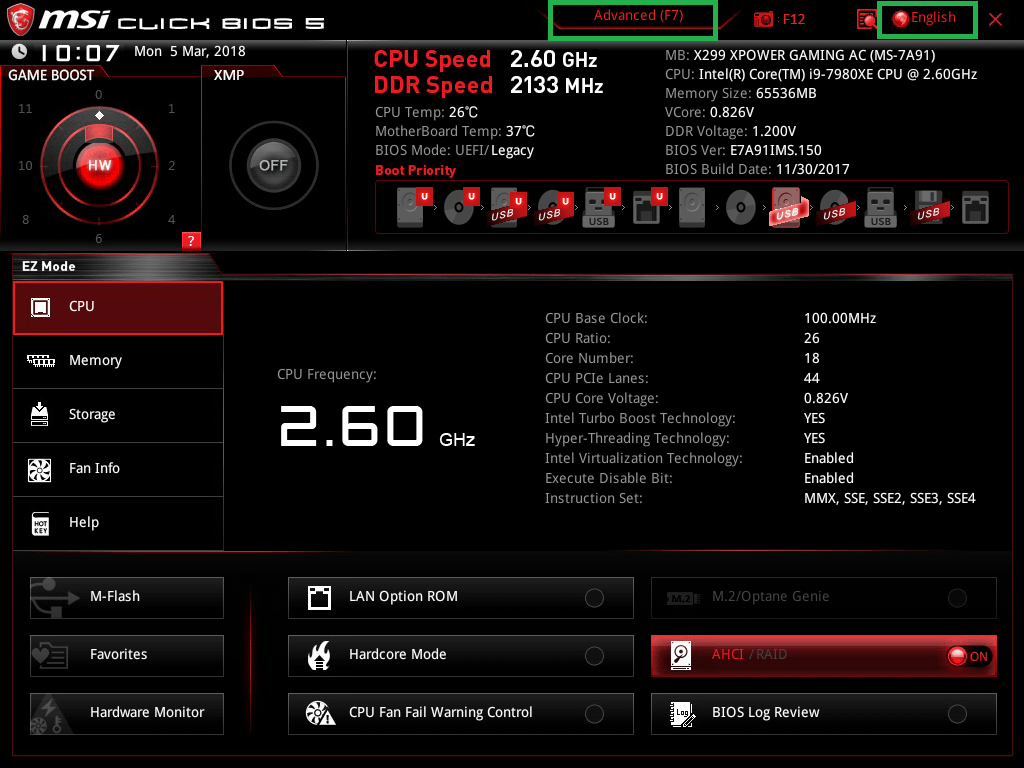Open the Help hotkey tab
This screenshot has width=1024, height=768.
[x=118, y=523]
